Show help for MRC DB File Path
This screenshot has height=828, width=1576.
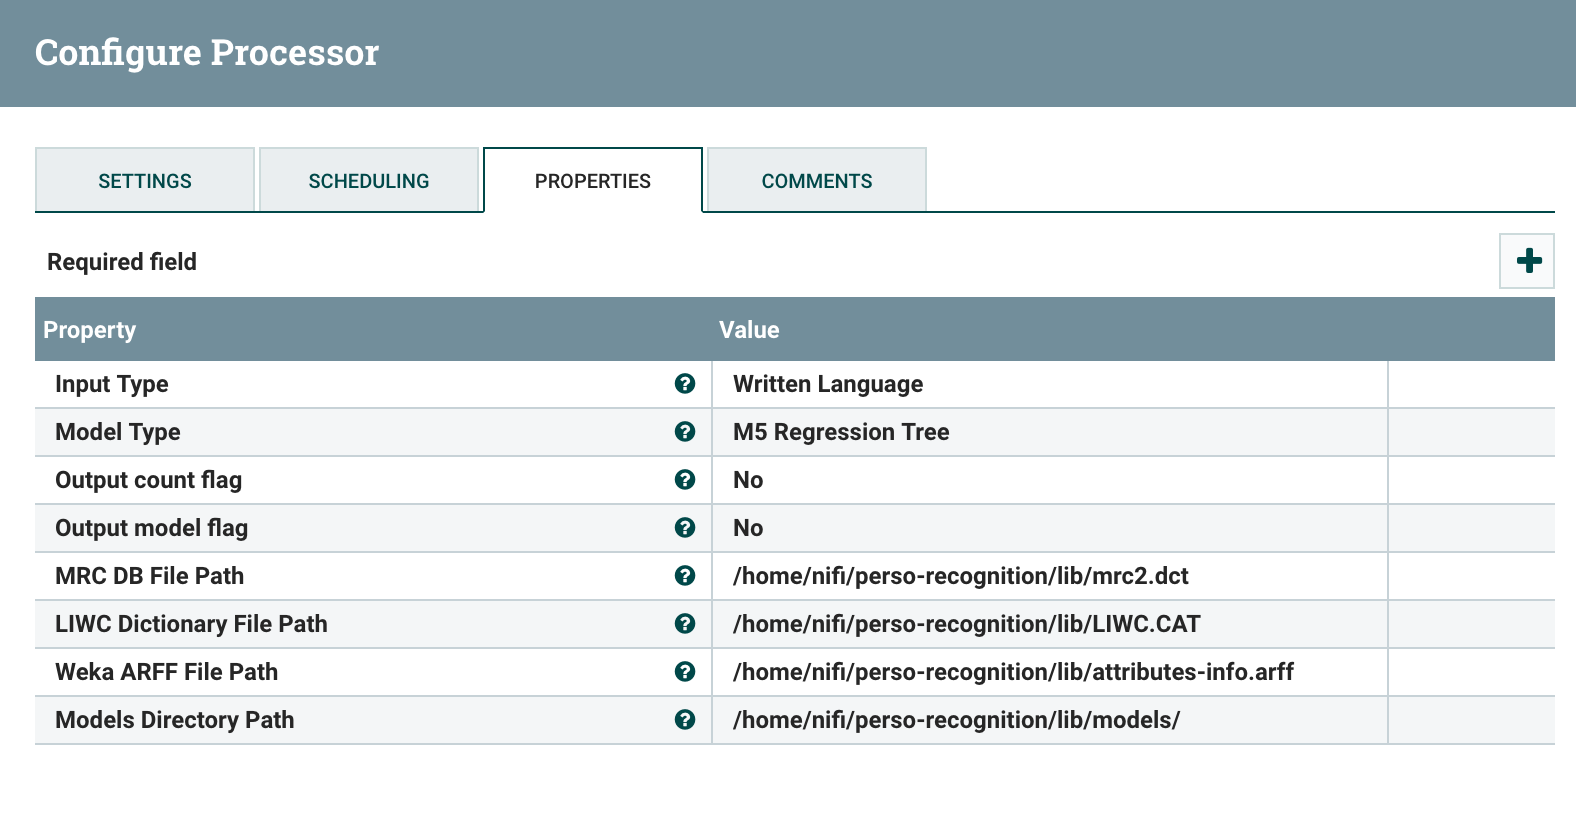pos(685,576)
